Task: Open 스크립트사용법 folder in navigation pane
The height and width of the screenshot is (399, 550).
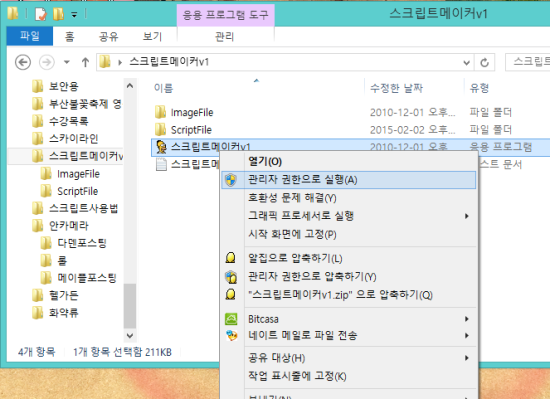Action: click(x=83, y=209)
